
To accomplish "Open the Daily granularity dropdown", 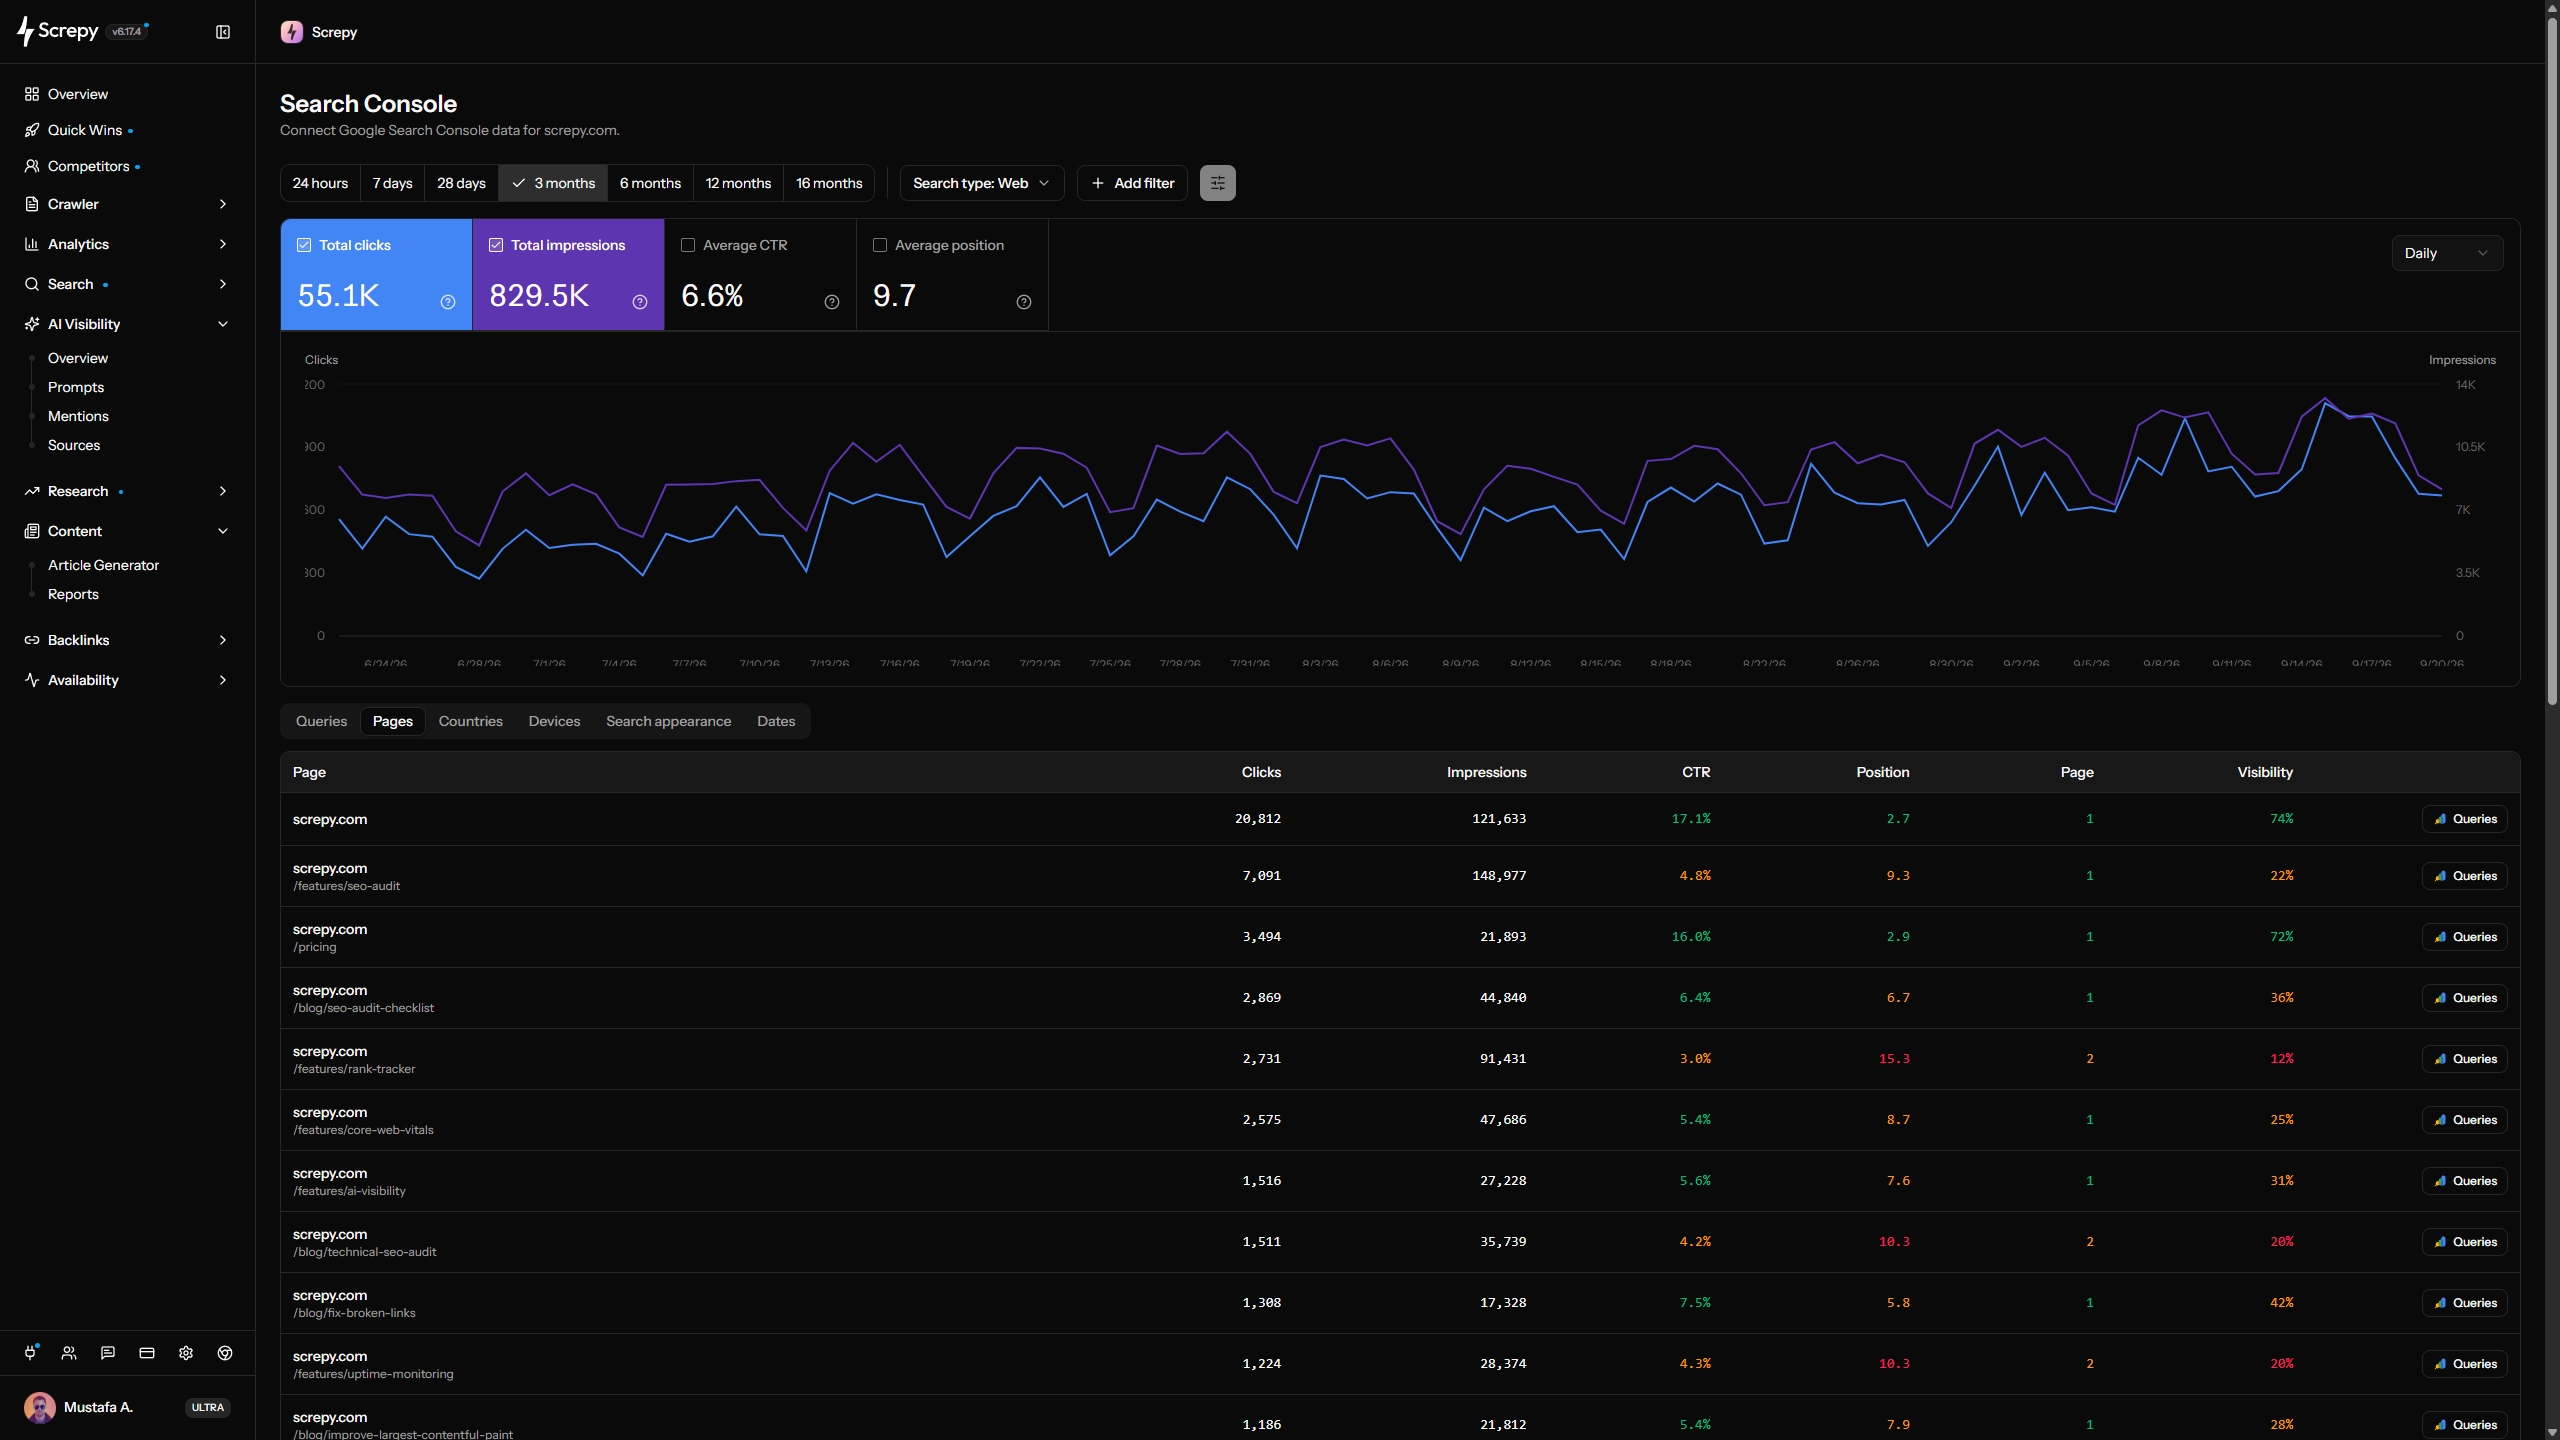I will (2447, 253).
